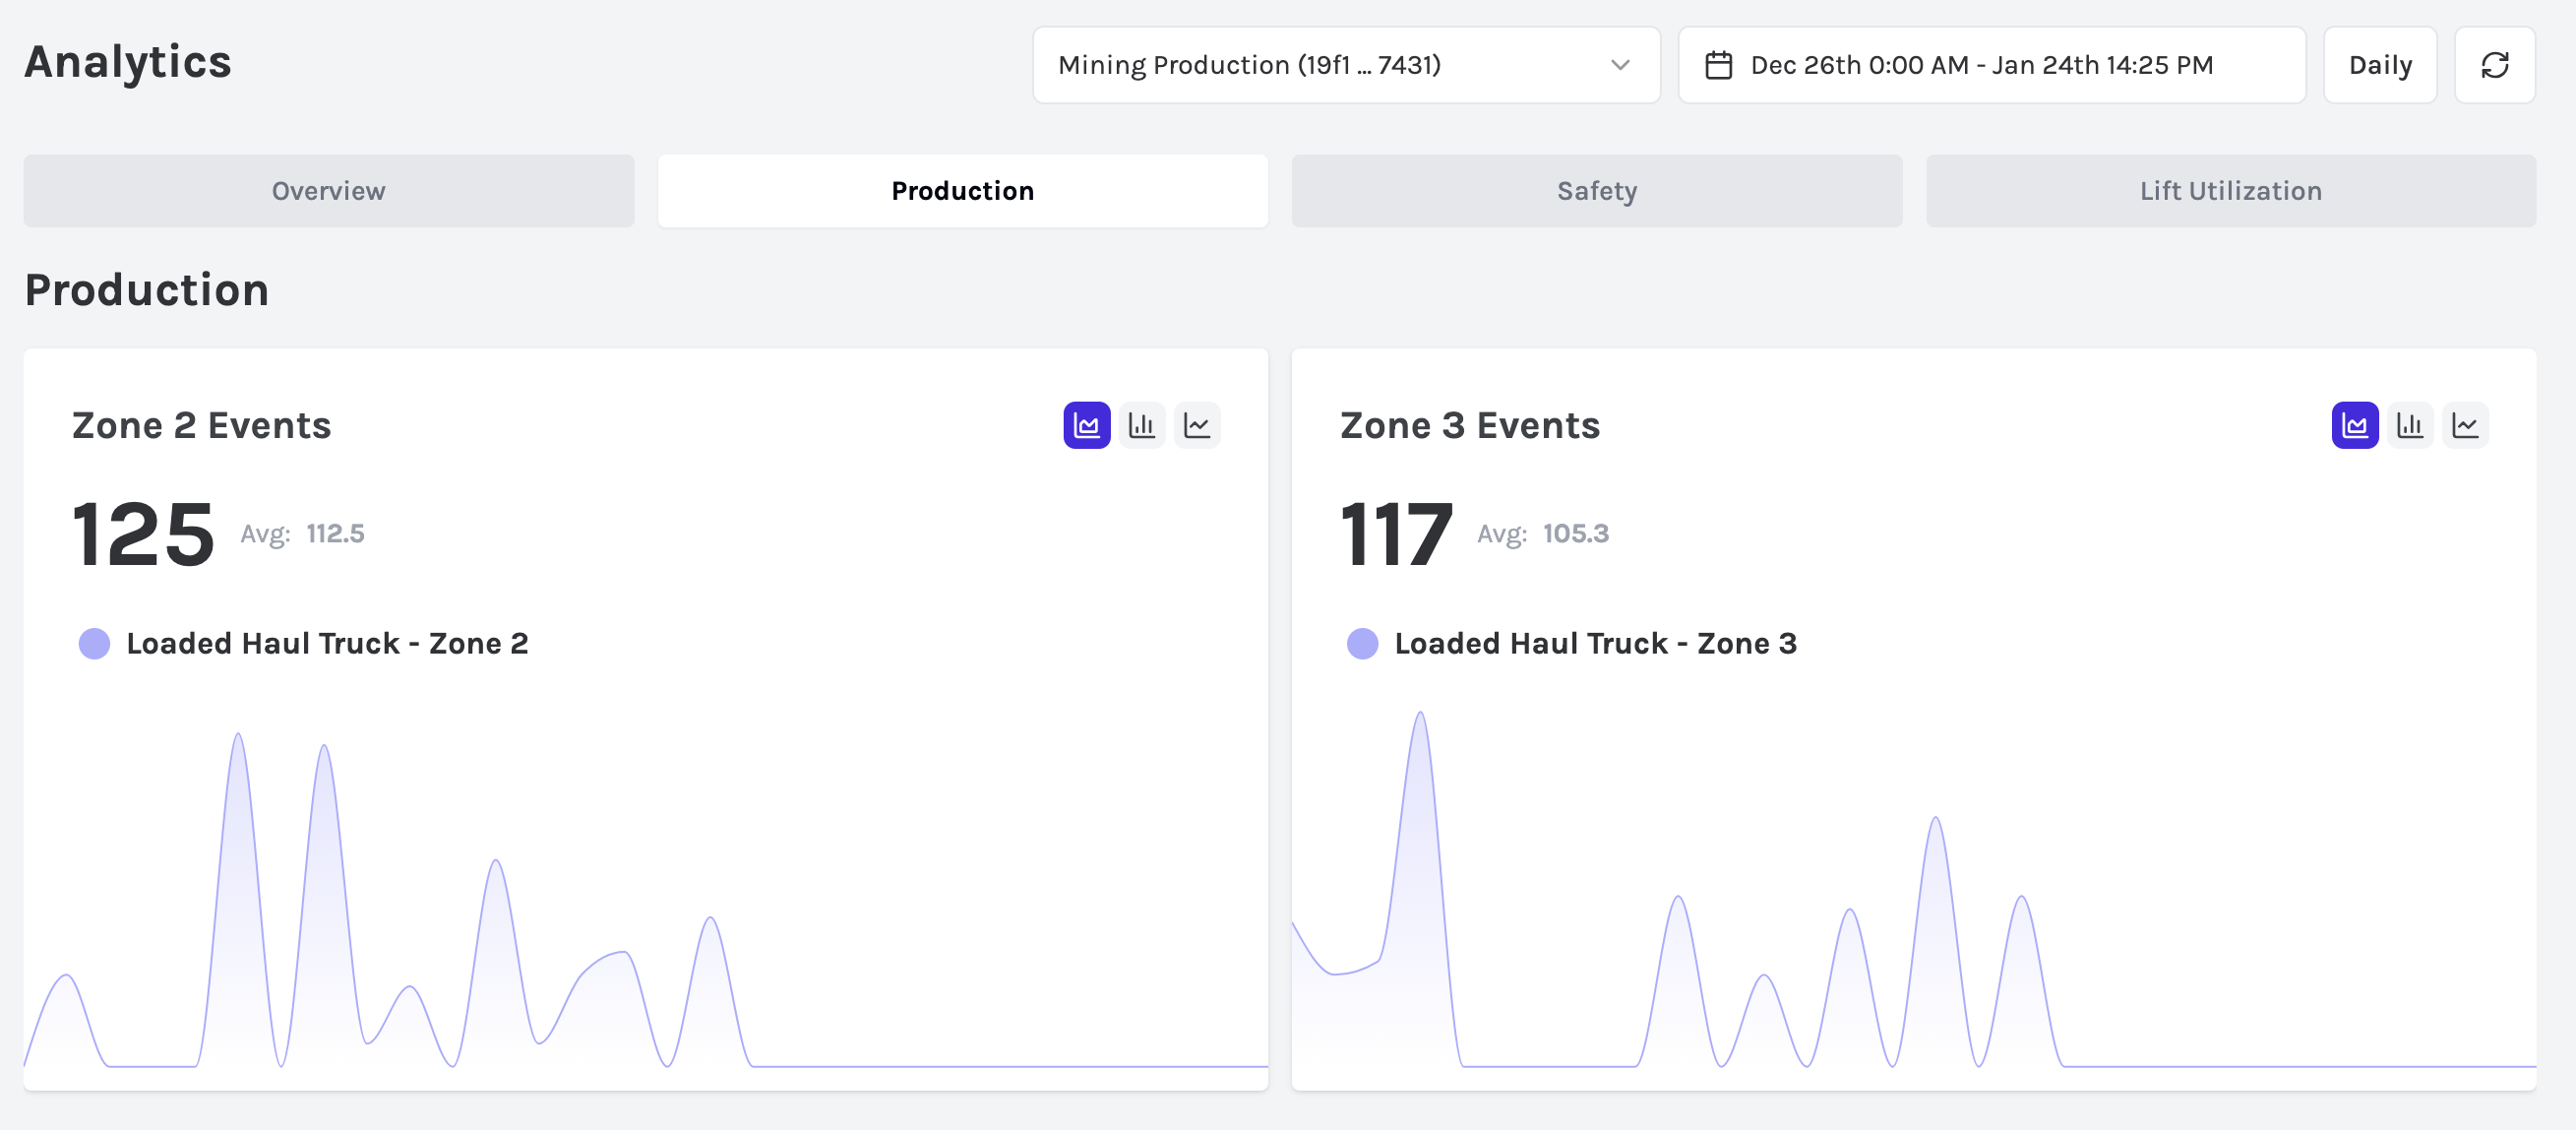Click the calendar icon in date range
The width and height of the screenshot is (2576, 1130).
click(1718, 65)
